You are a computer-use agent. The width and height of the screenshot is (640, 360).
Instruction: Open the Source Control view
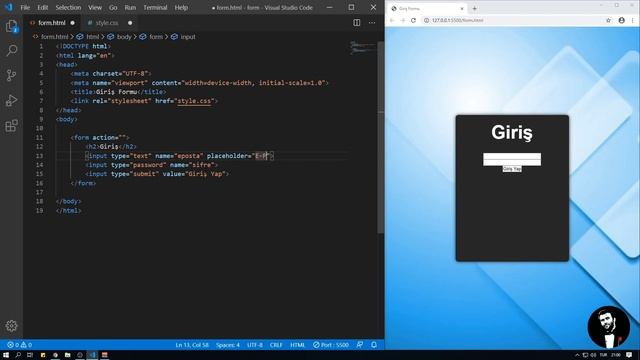(x=11, y=76)
